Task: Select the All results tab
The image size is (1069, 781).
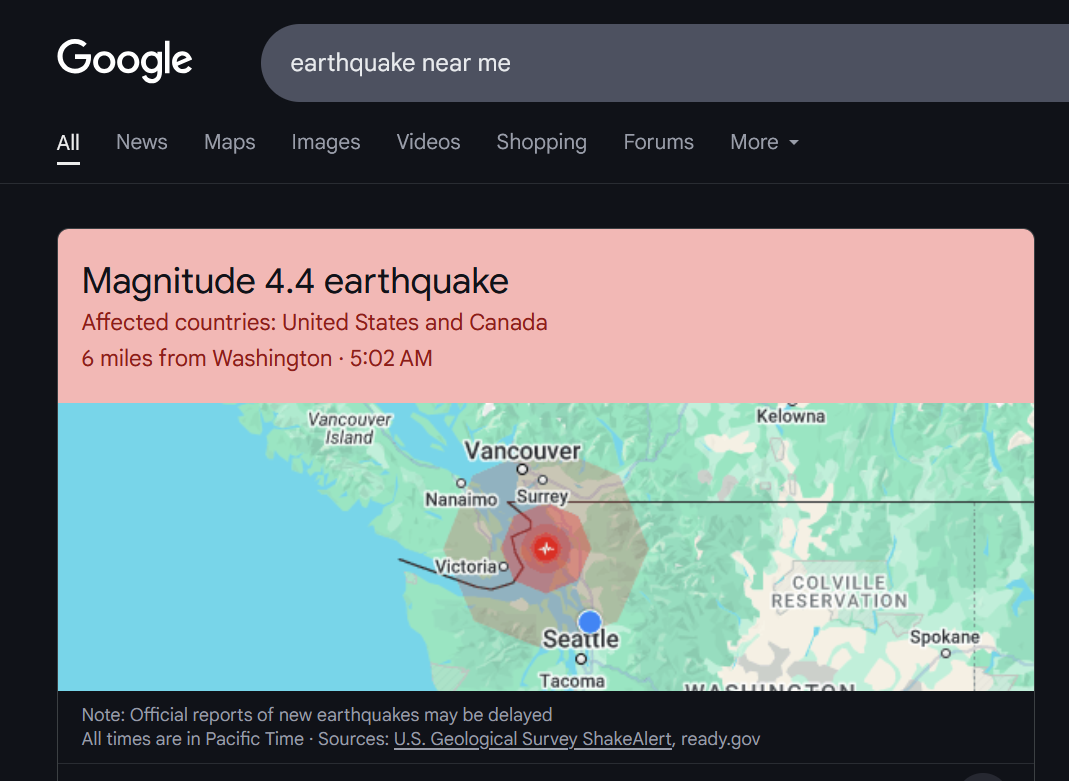Action: tap(68, 142)
